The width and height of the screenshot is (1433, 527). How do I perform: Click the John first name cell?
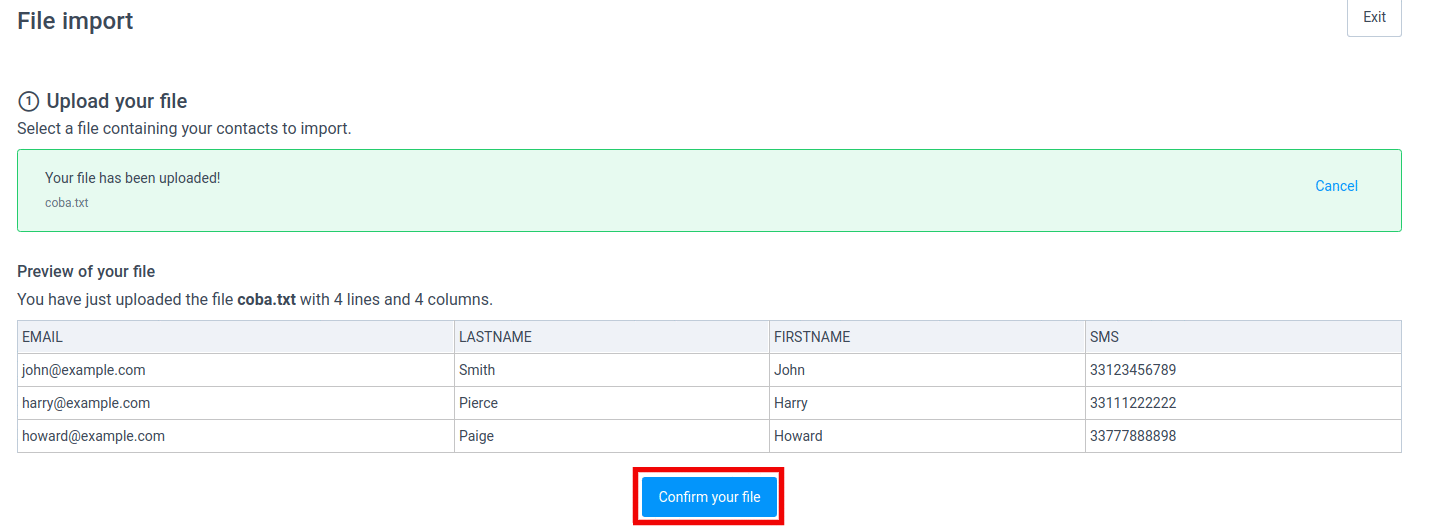coord(789,370)
